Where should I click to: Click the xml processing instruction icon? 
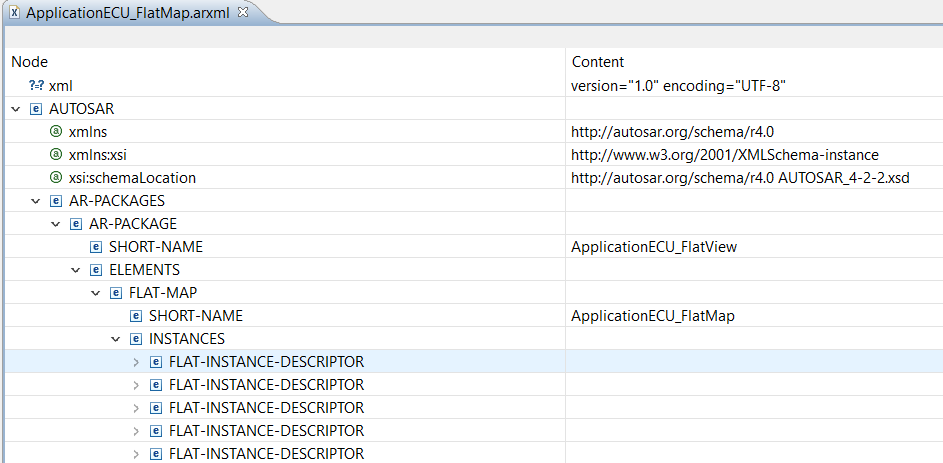pyautogui.click(x=36, y=86)
